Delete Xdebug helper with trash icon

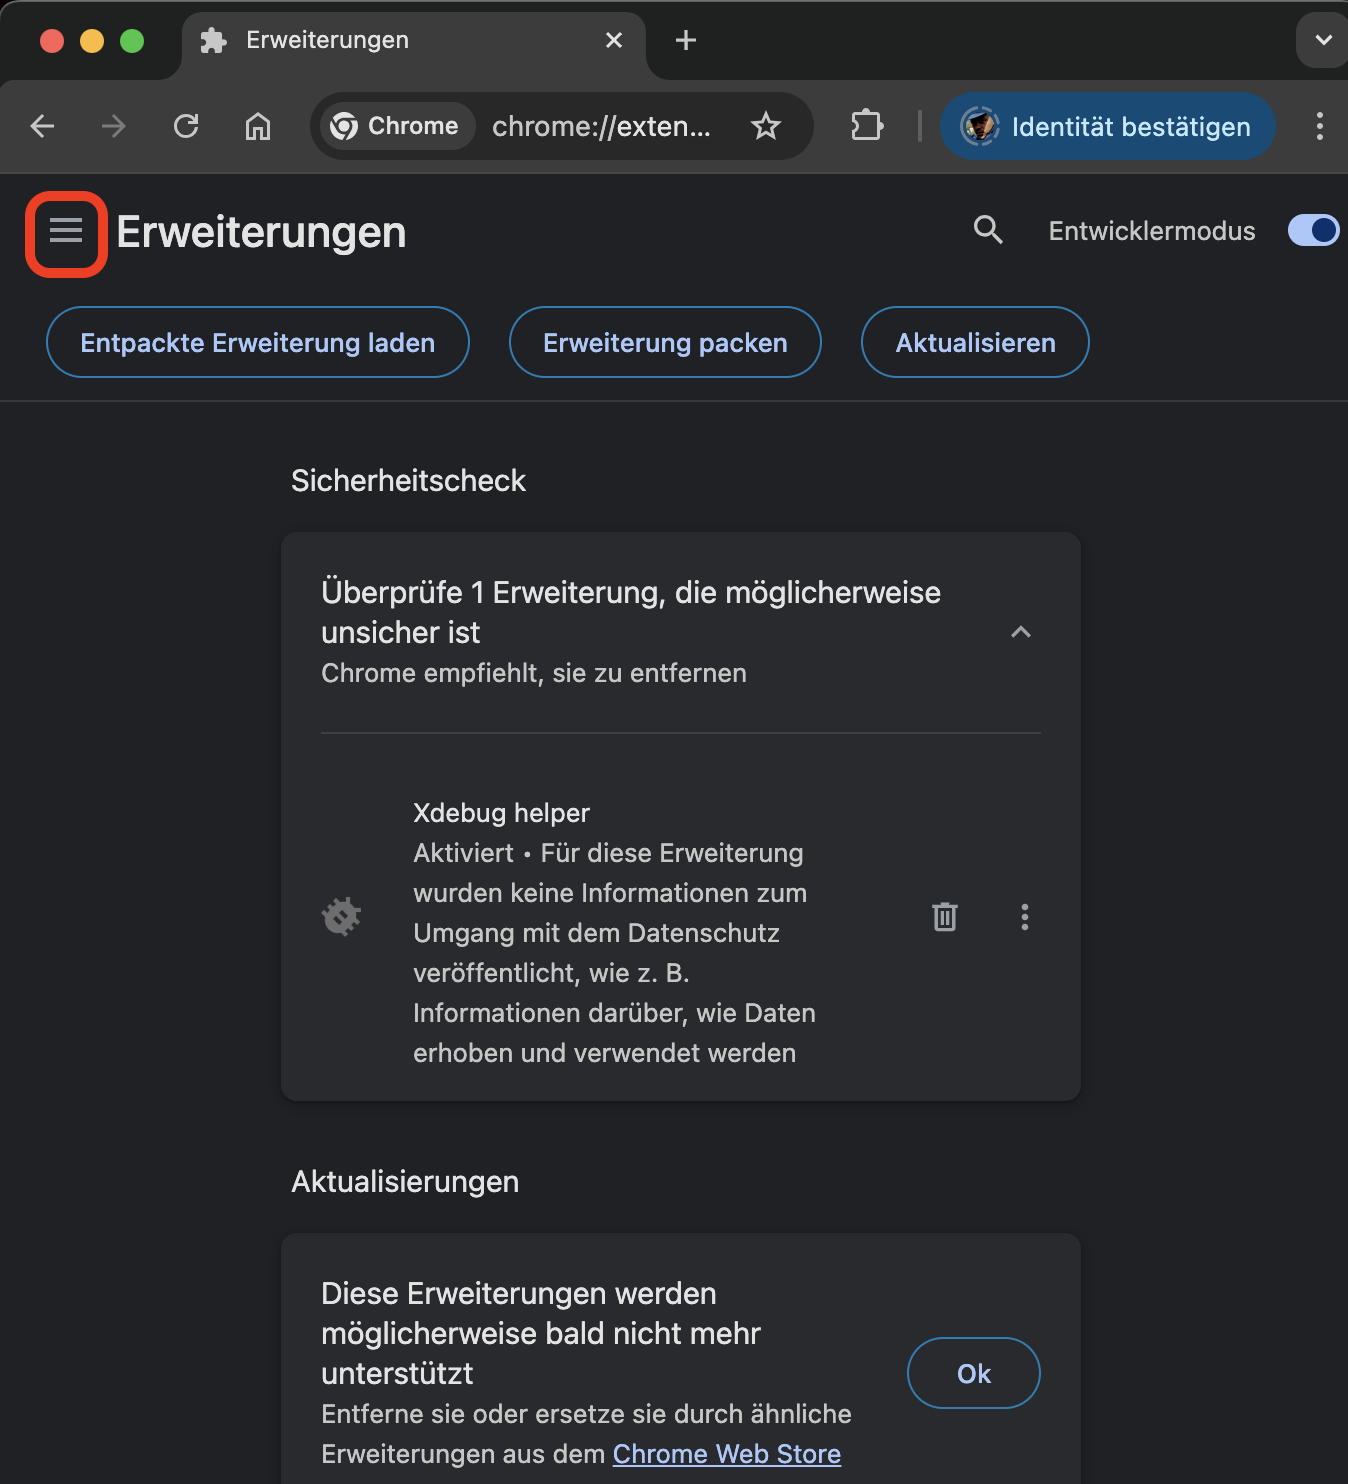point(945,917)
